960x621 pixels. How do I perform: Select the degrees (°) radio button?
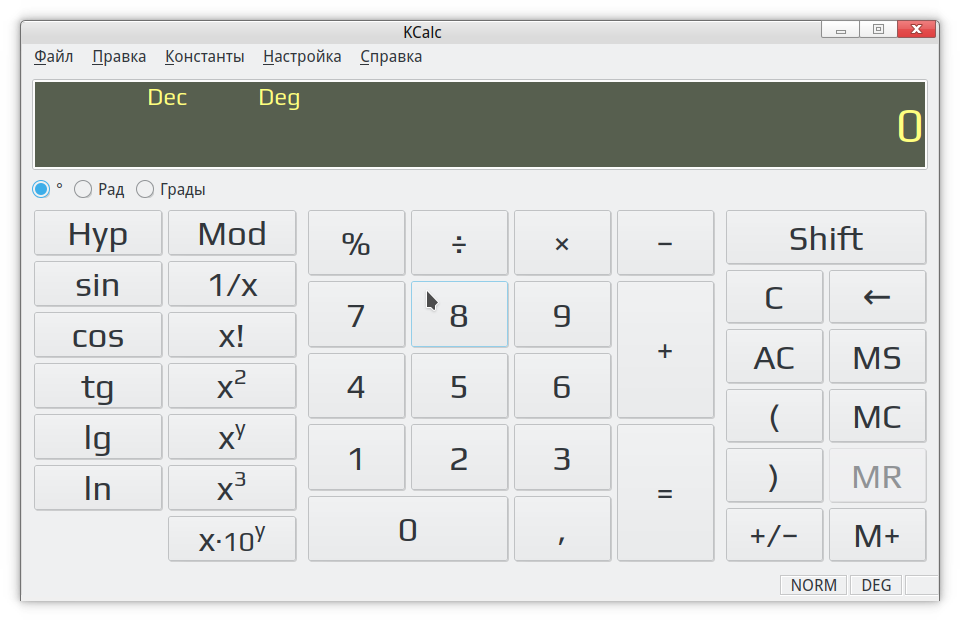pyautogui.click(x=41, y=189)
